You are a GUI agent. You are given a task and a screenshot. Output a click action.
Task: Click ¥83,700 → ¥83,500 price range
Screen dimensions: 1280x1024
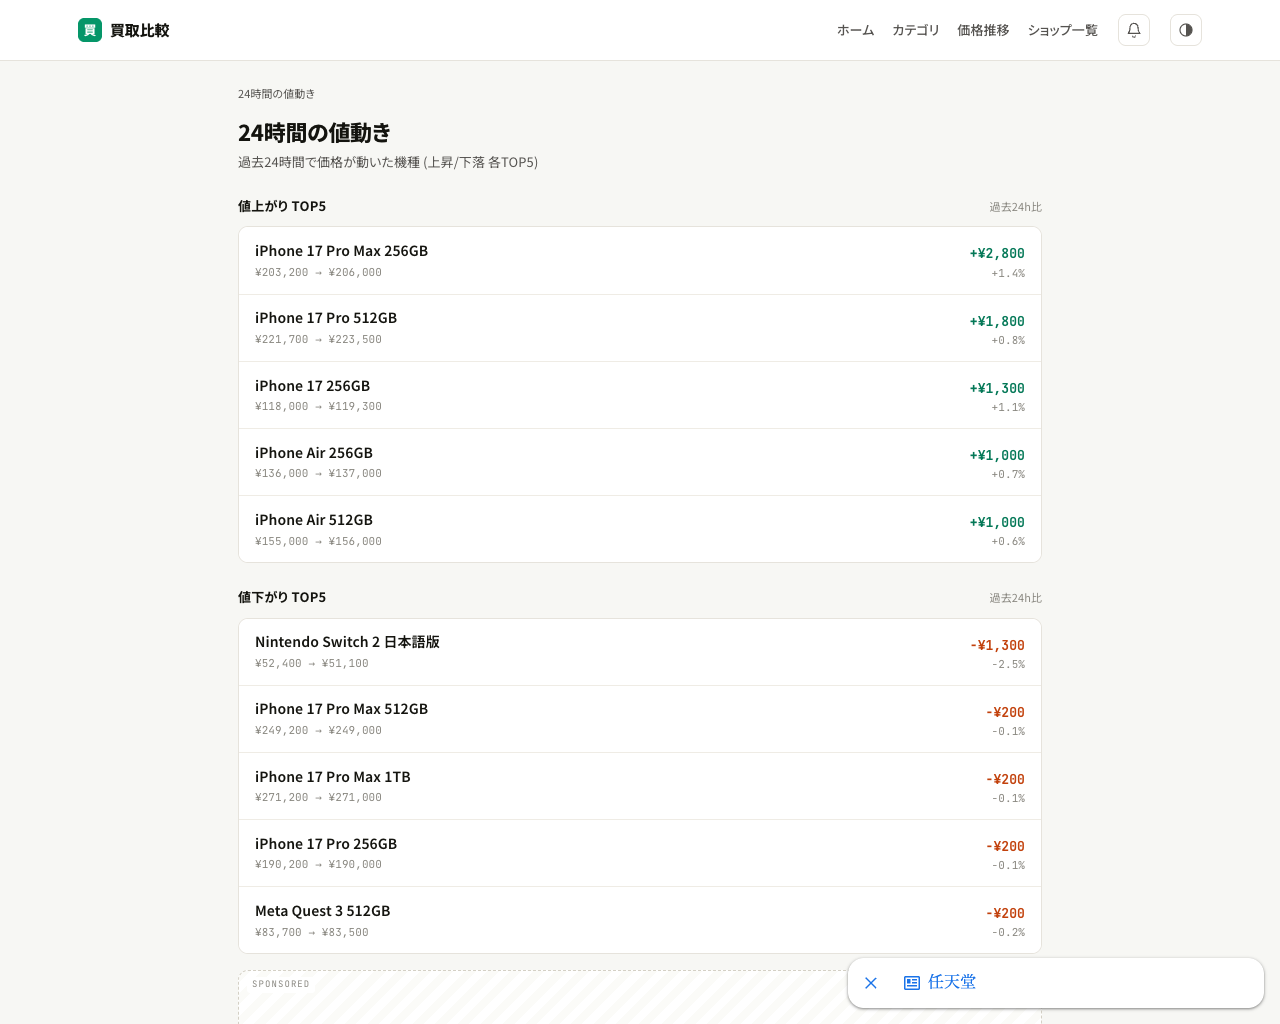312,932
